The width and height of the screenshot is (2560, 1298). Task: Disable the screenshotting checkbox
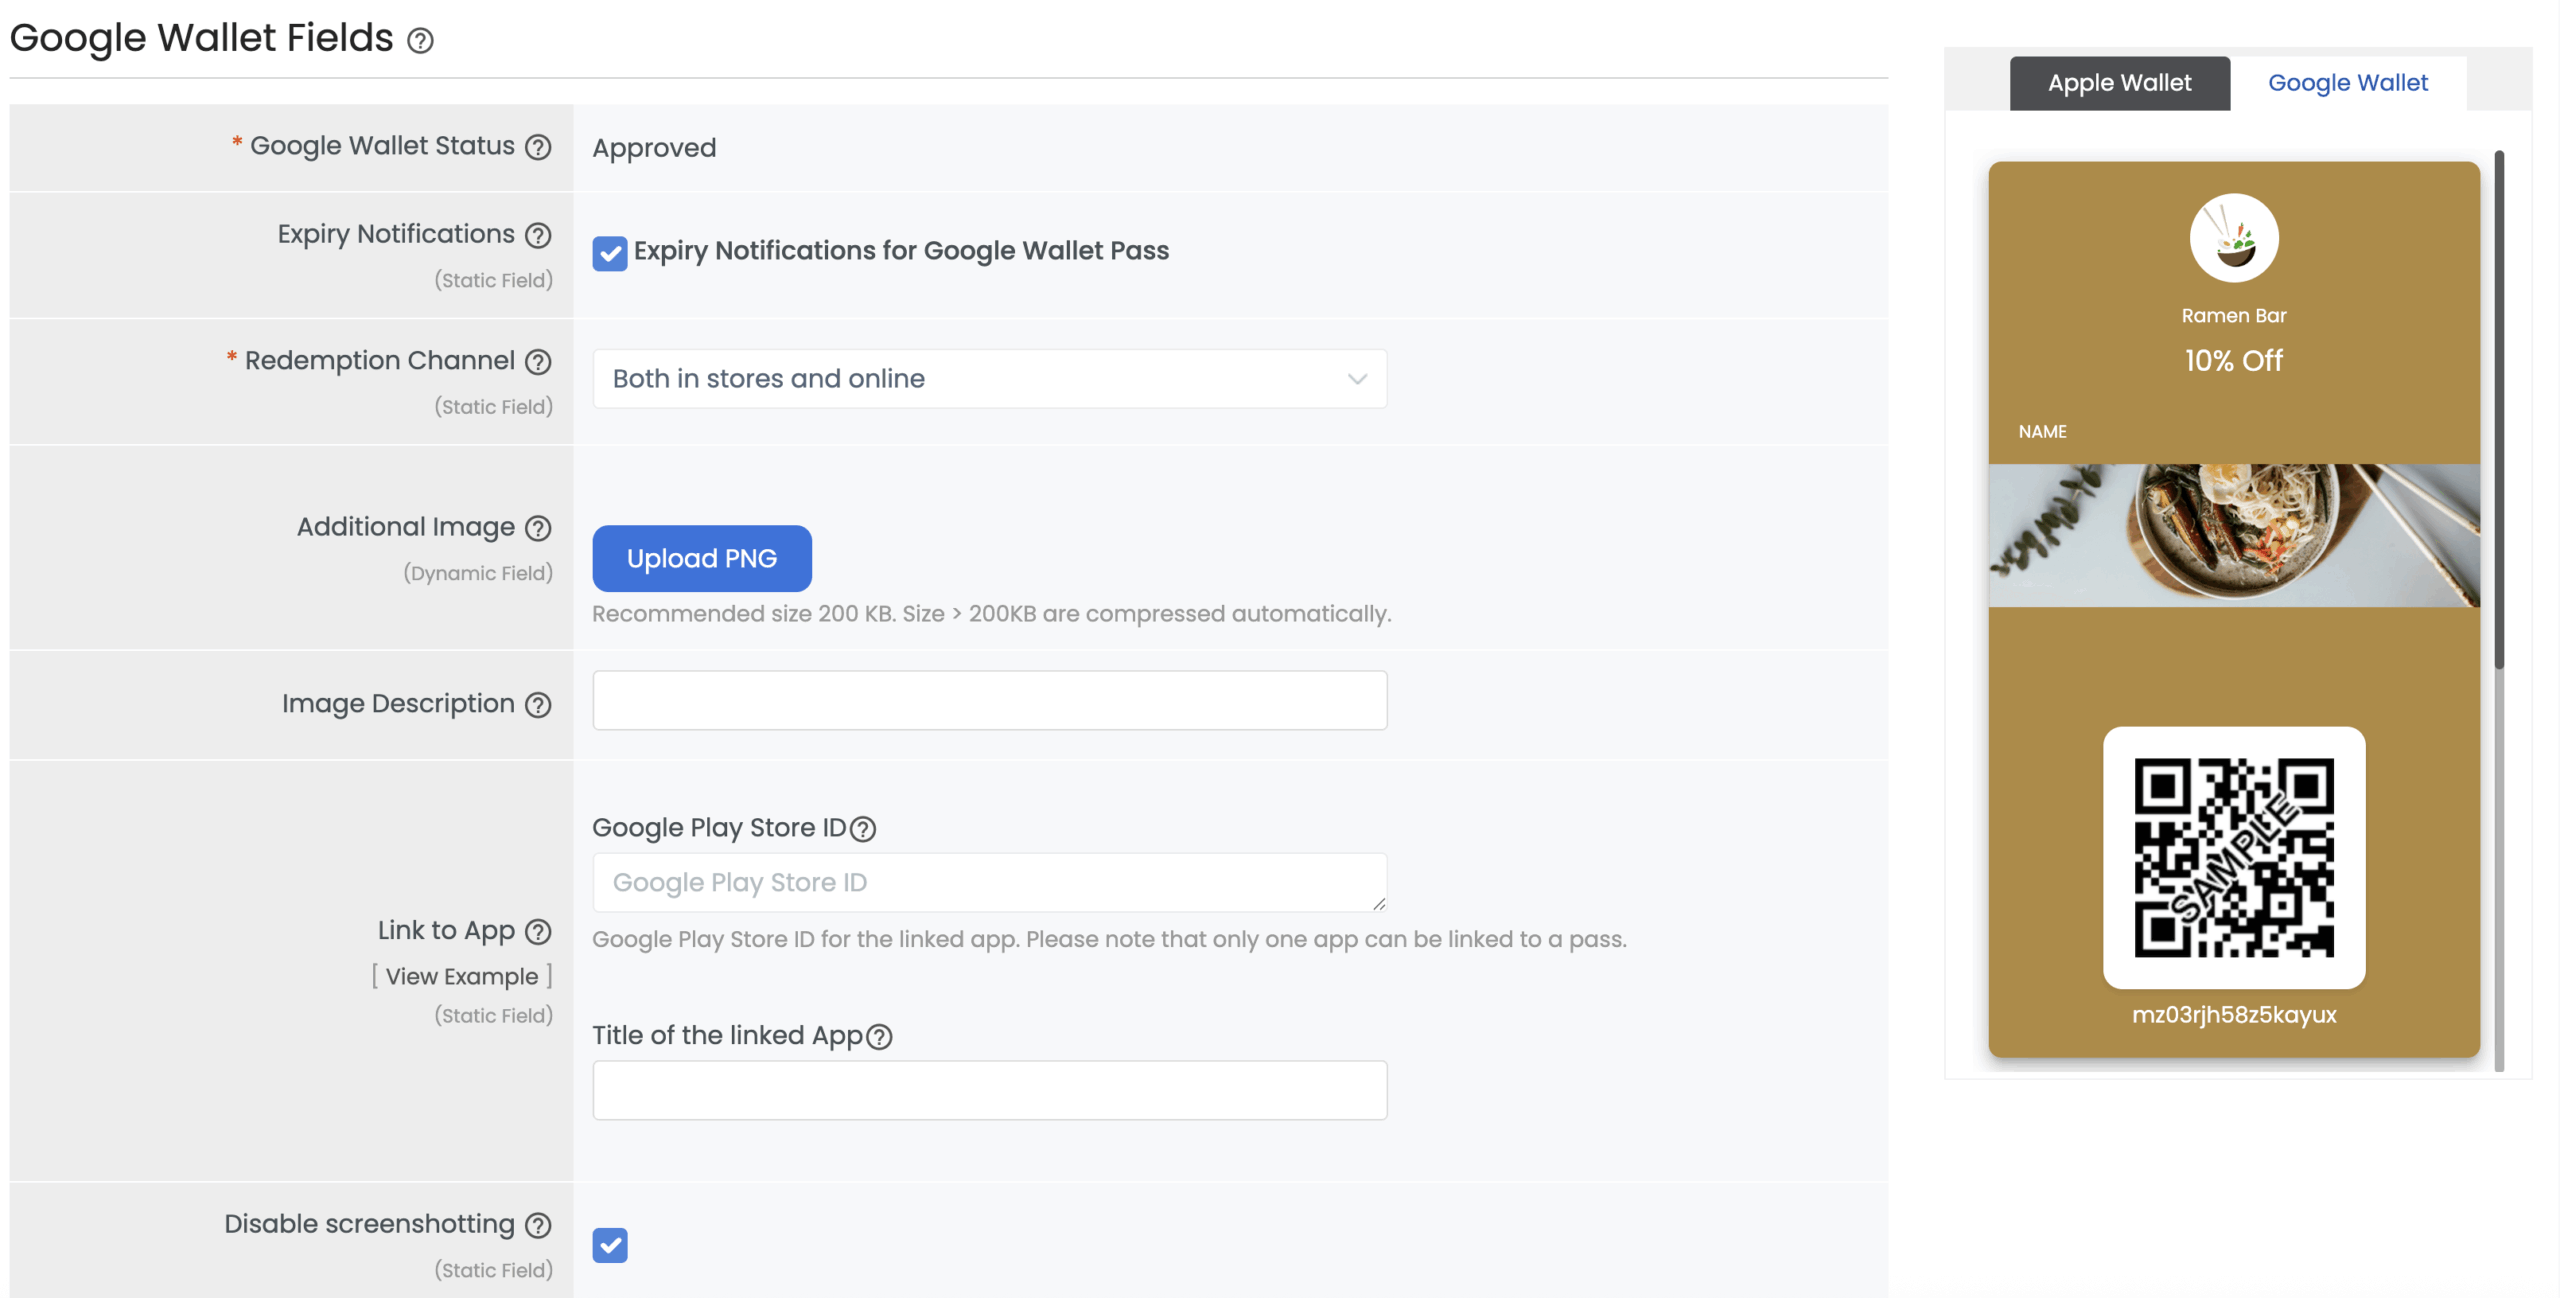(610, 1245)
